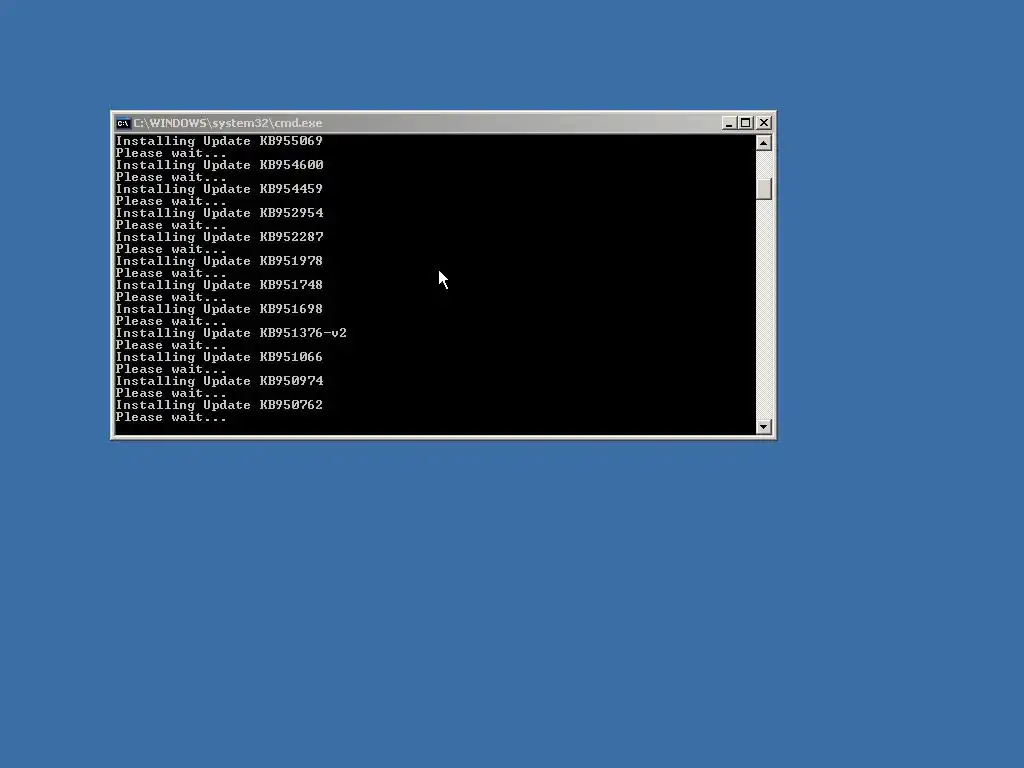This screenshot has width=1024, height=768.
Task: Click the console scrollbar thumb
Action: coord(763,189)
